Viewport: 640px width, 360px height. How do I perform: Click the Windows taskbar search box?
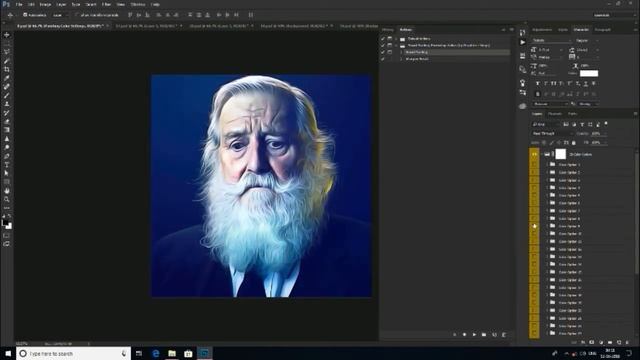pyautogui.click(x=73, y=353)
